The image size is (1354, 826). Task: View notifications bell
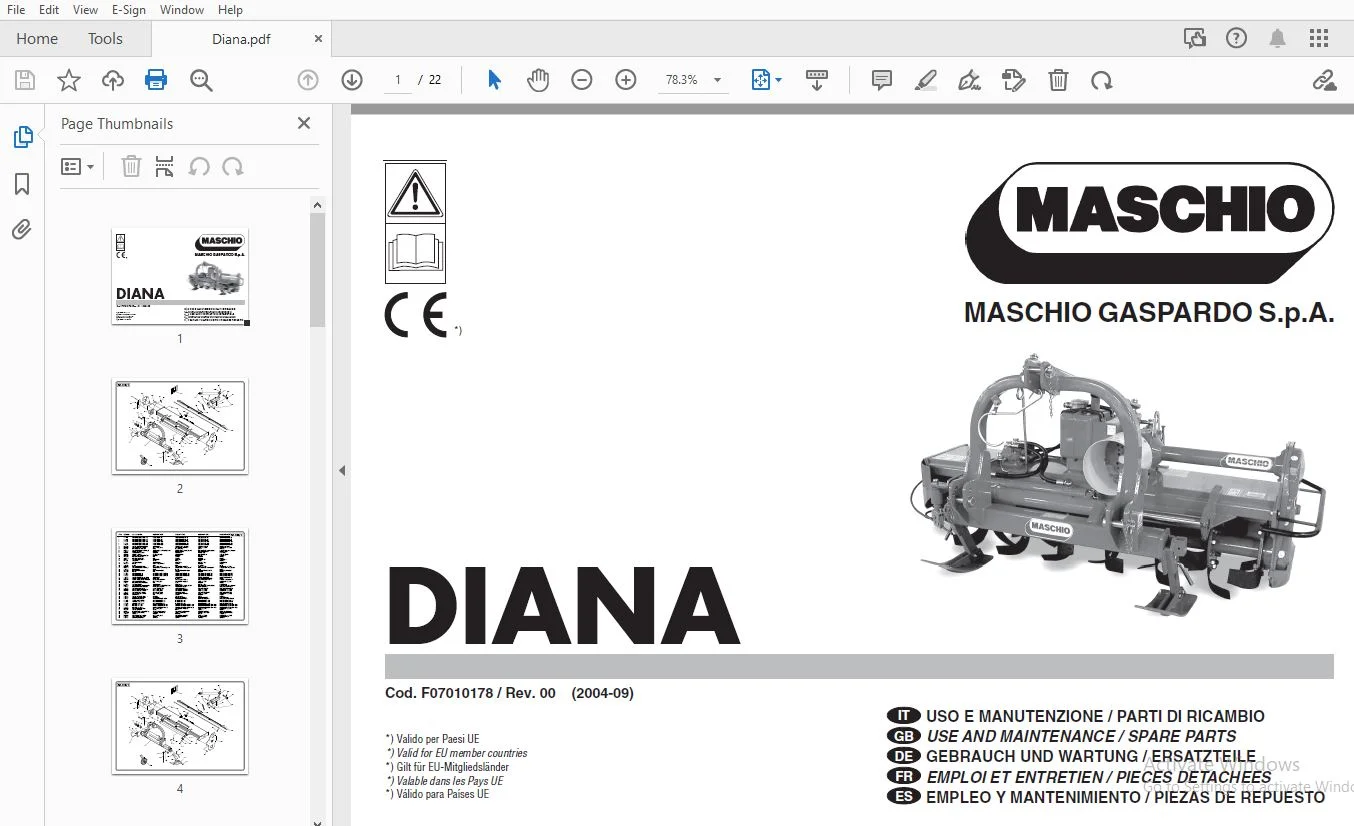pyautogui.click(x=1277, y=38)
